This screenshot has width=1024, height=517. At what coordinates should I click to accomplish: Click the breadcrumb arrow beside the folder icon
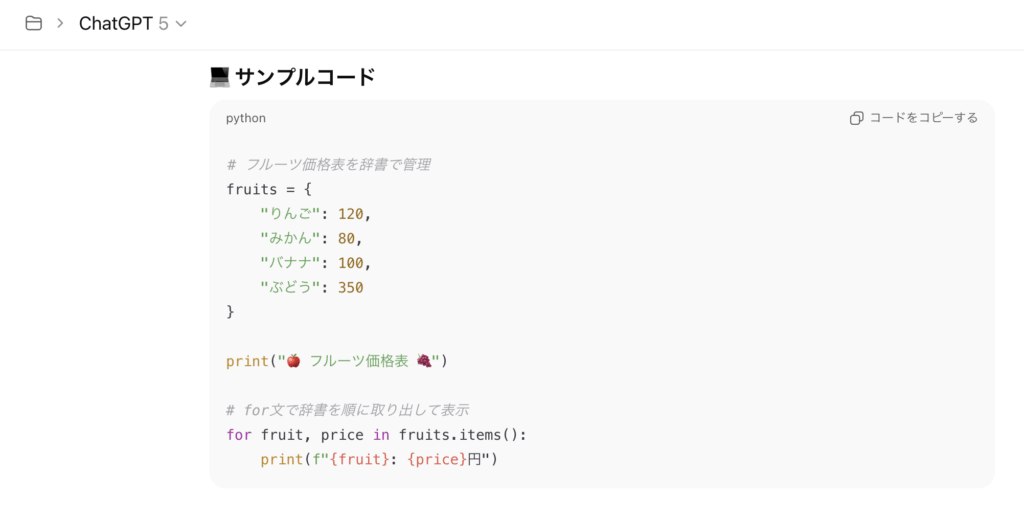pyautogui.click(x=60, y=23)
